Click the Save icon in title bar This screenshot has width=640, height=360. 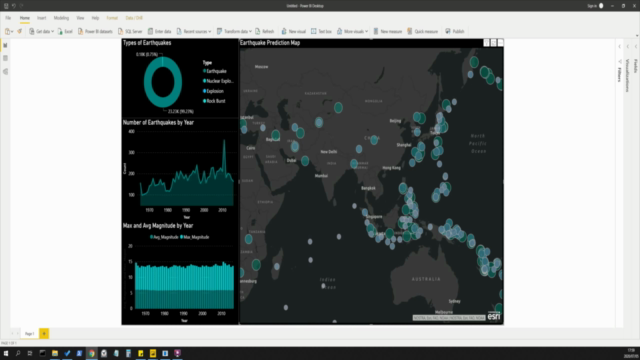click(x=6, y=6)
